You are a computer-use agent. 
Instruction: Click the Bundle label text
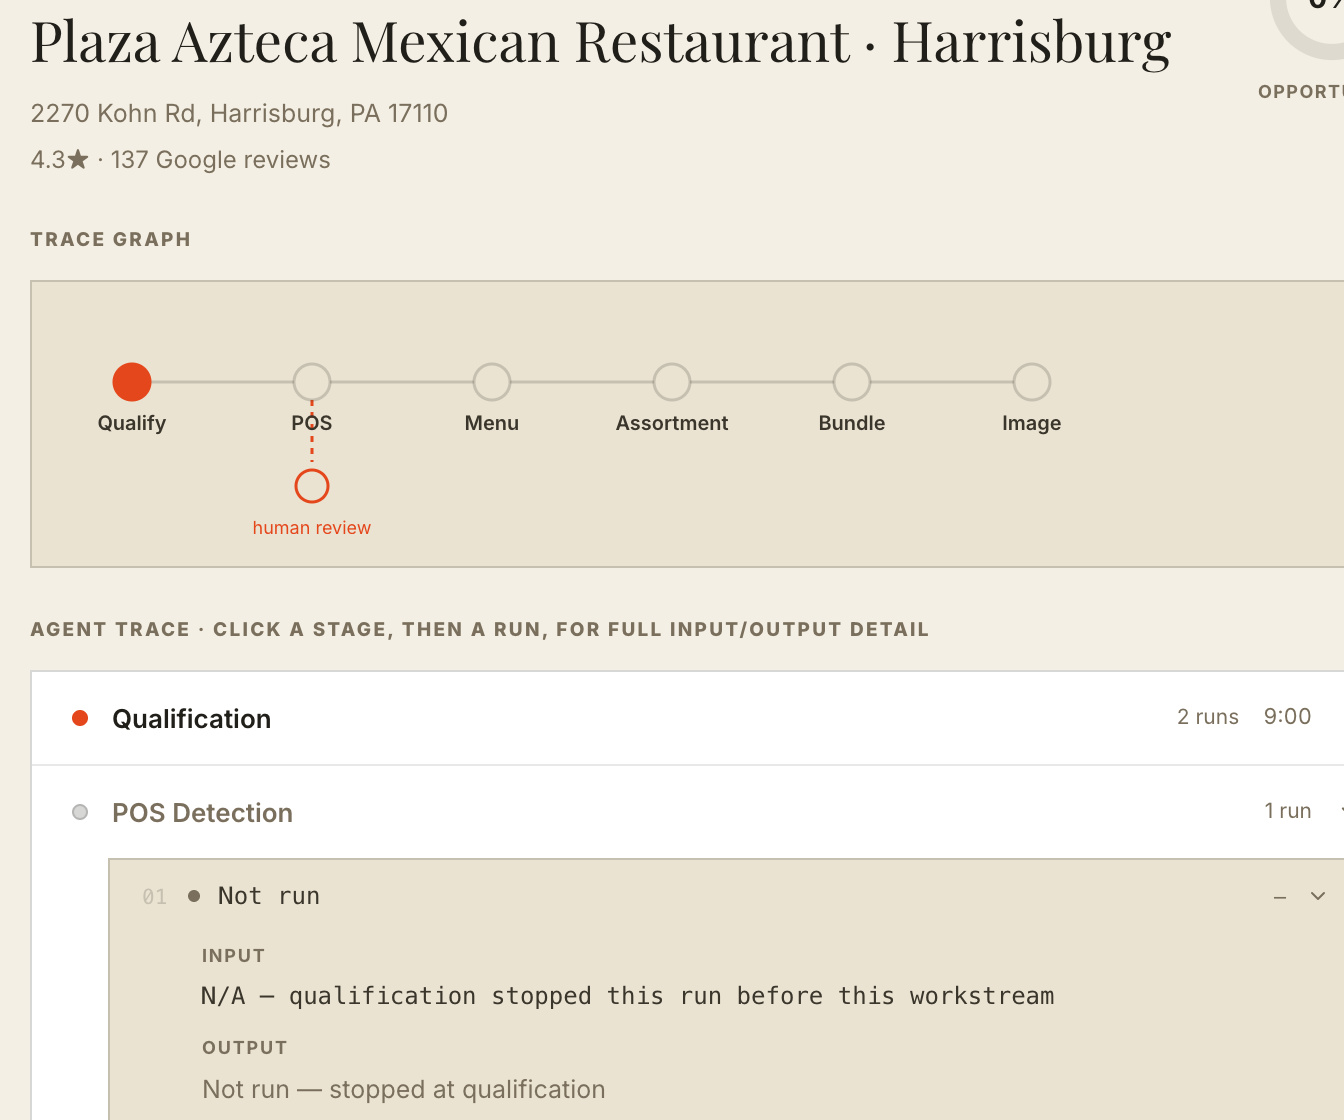pos(852,423)
